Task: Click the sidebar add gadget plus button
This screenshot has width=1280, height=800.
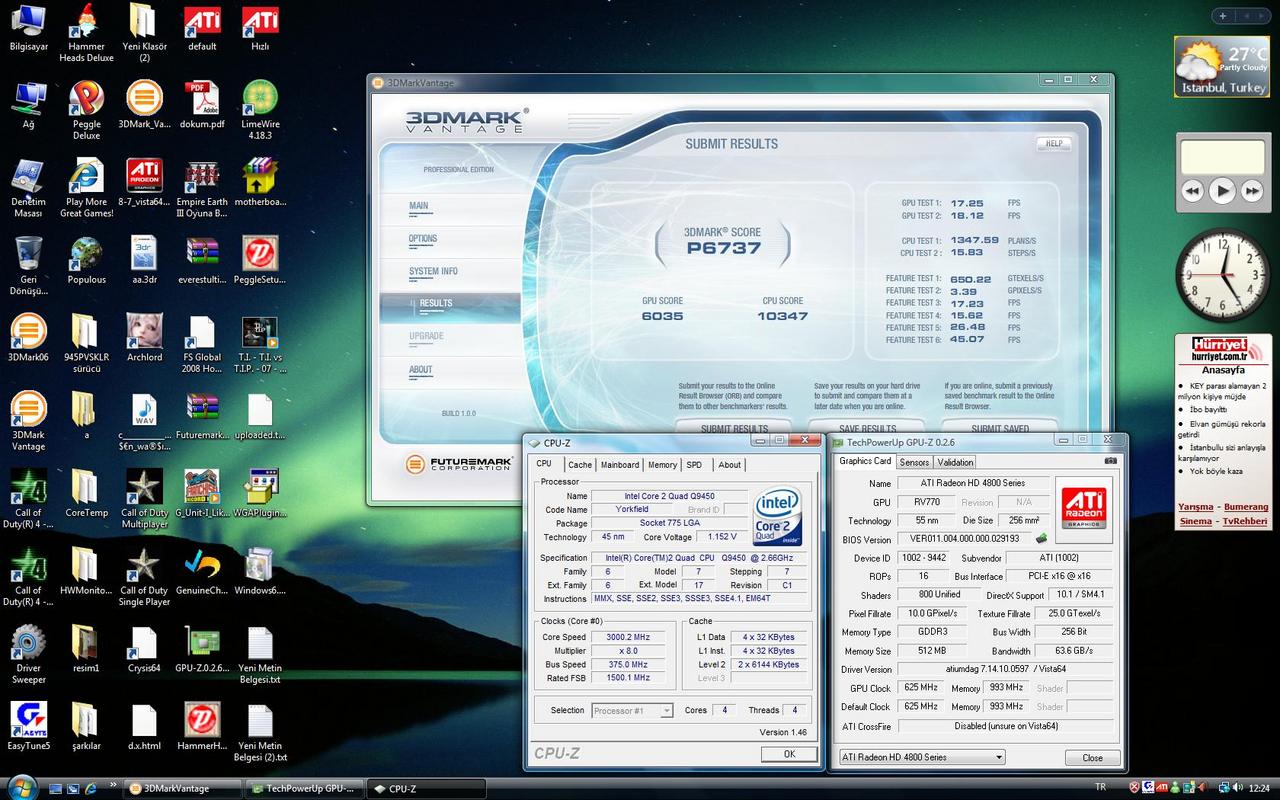Action: pyautogui.click(x=1223, y=15)
